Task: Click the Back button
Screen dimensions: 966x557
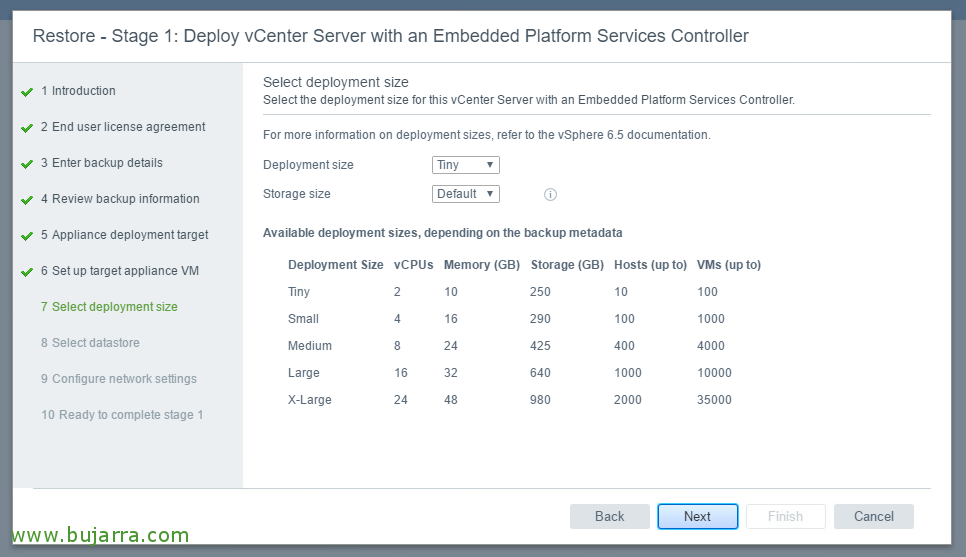Action: (609, 516)
